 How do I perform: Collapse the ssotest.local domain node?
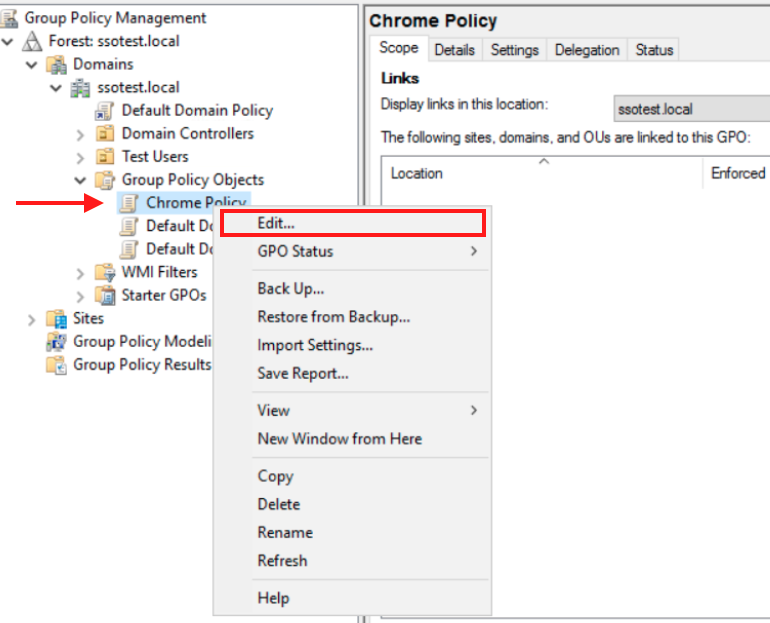point(56,88)
